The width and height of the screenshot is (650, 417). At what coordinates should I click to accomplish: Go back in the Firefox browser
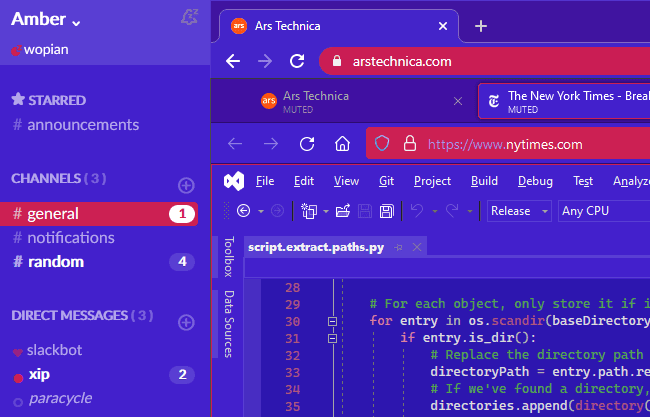(235, 144)
